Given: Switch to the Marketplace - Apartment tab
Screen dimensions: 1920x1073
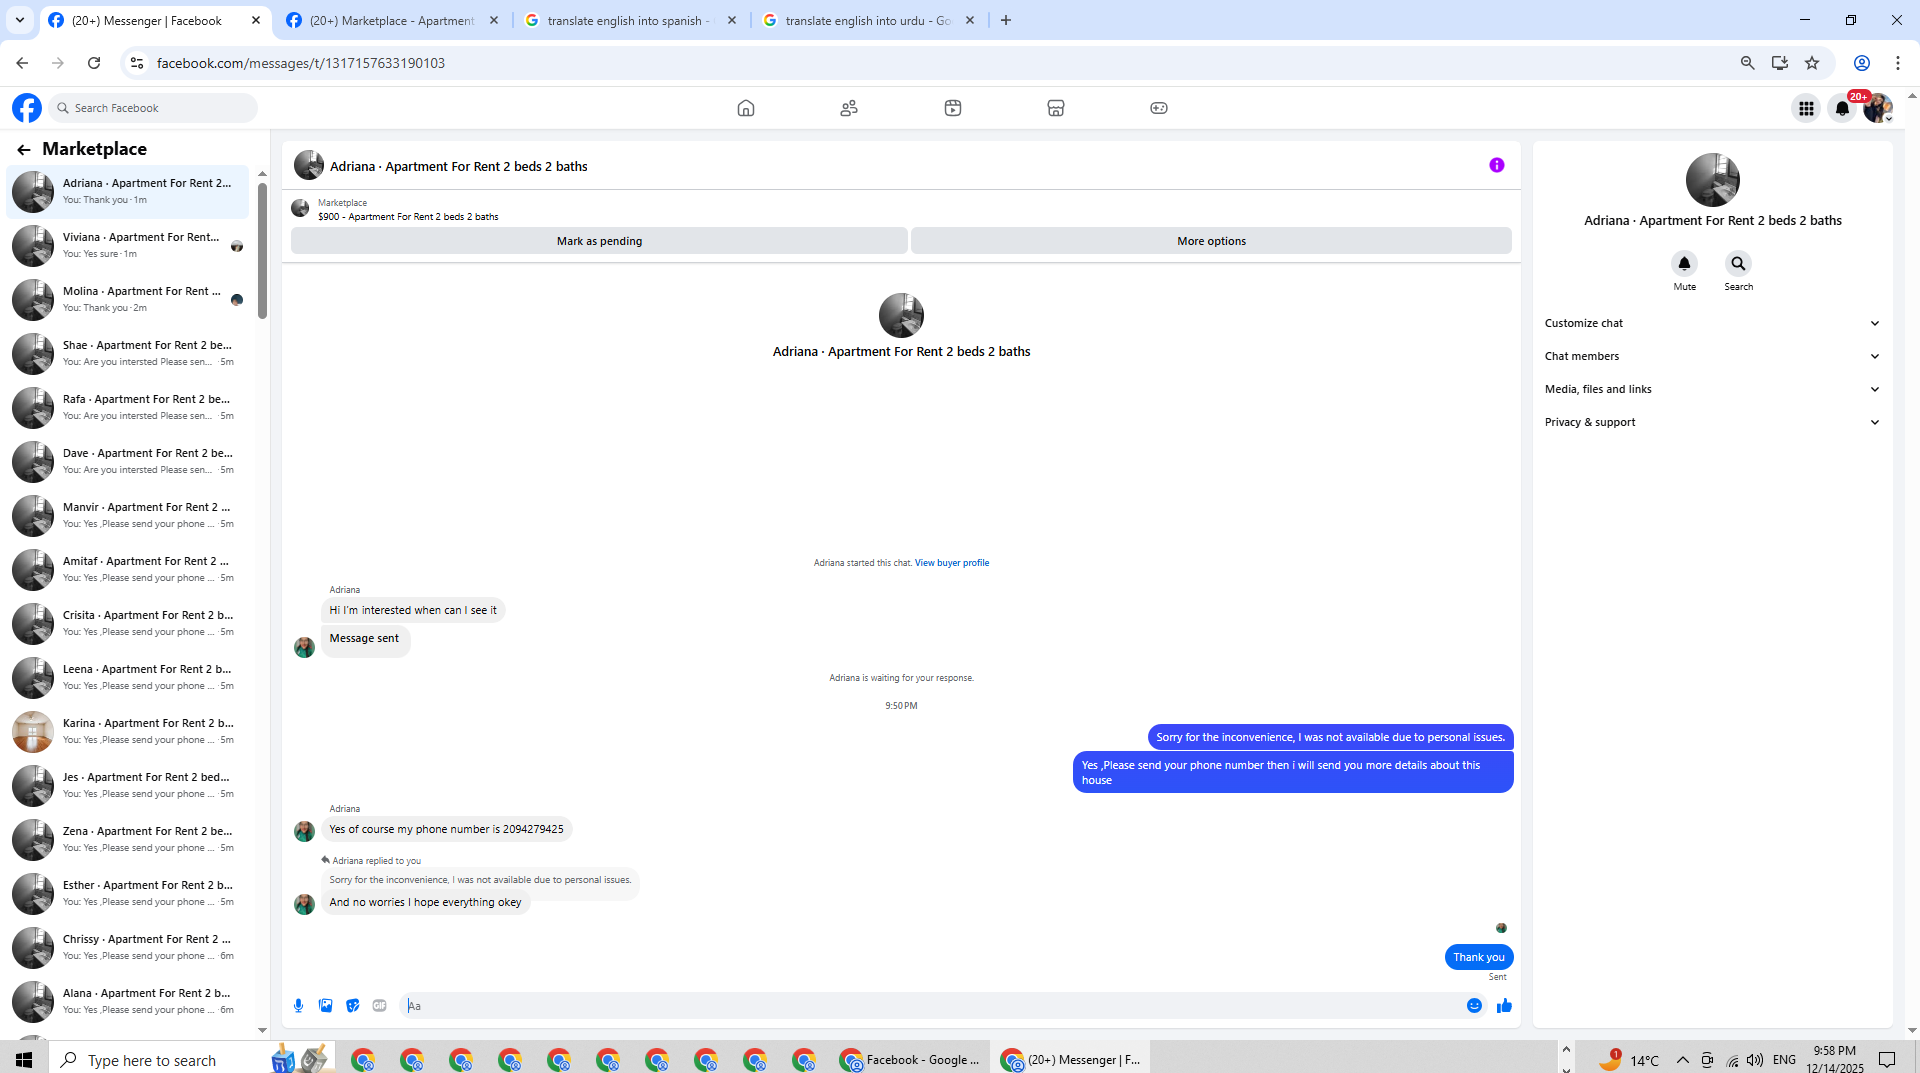Looking at the screenshot, I should (x=392, y=20).
